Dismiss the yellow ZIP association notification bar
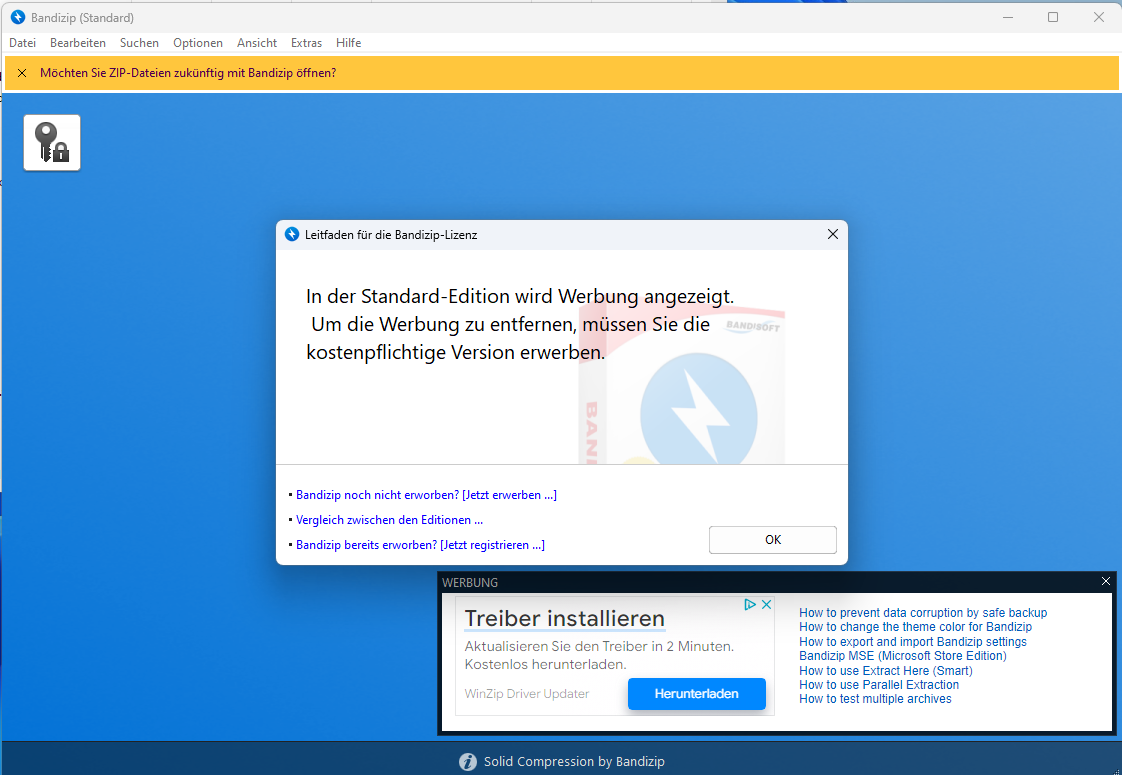The image size is (1122, 775). pos(22,73)
